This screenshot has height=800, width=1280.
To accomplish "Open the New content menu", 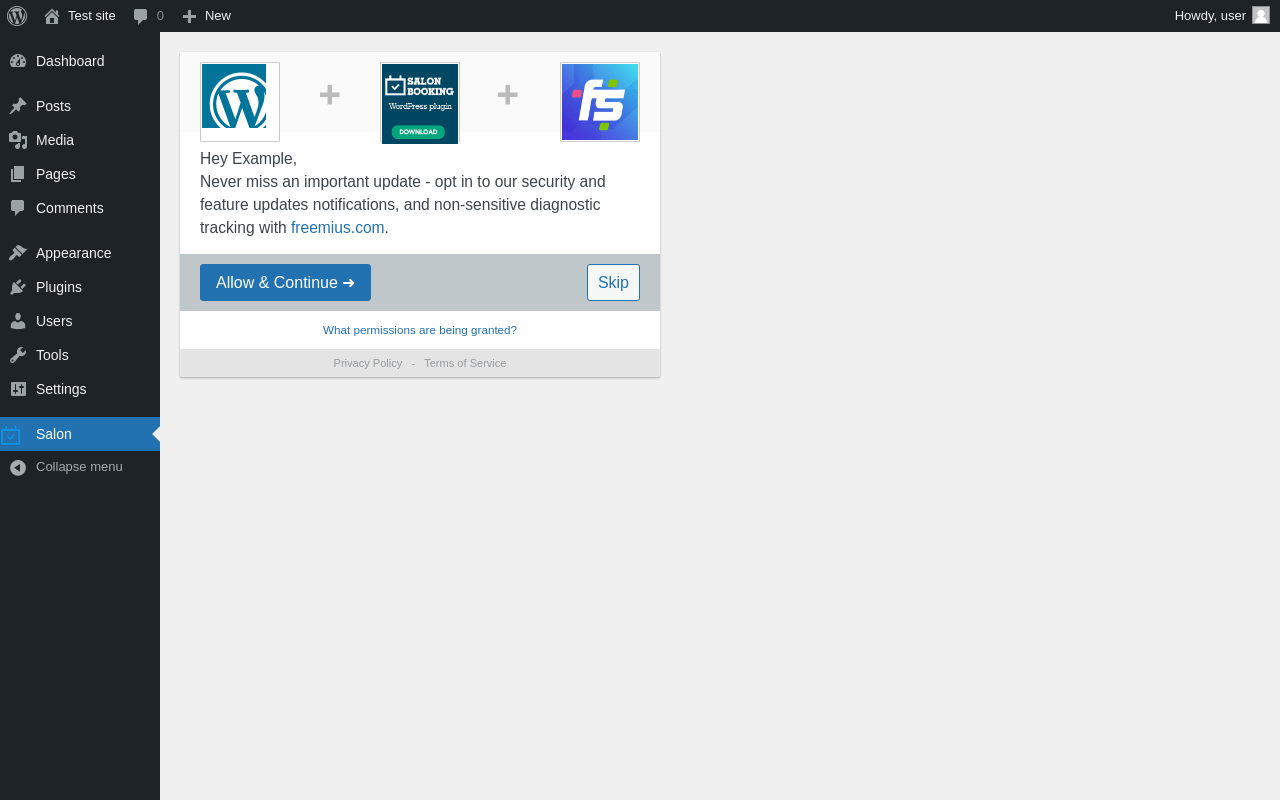I will click(x=218, y=16).
